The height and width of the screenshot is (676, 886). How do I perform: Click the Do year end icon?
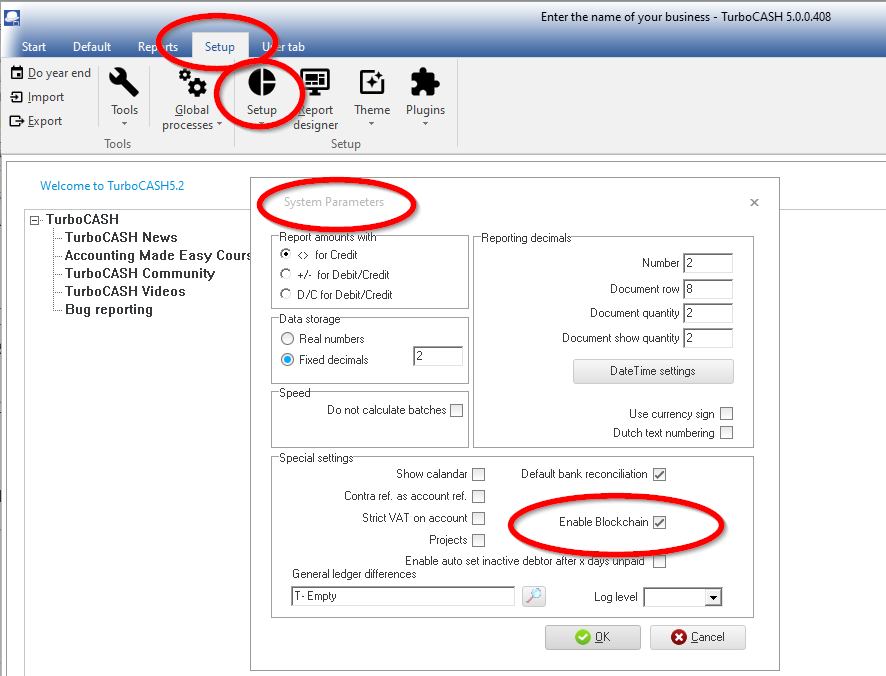click(17, 73)
